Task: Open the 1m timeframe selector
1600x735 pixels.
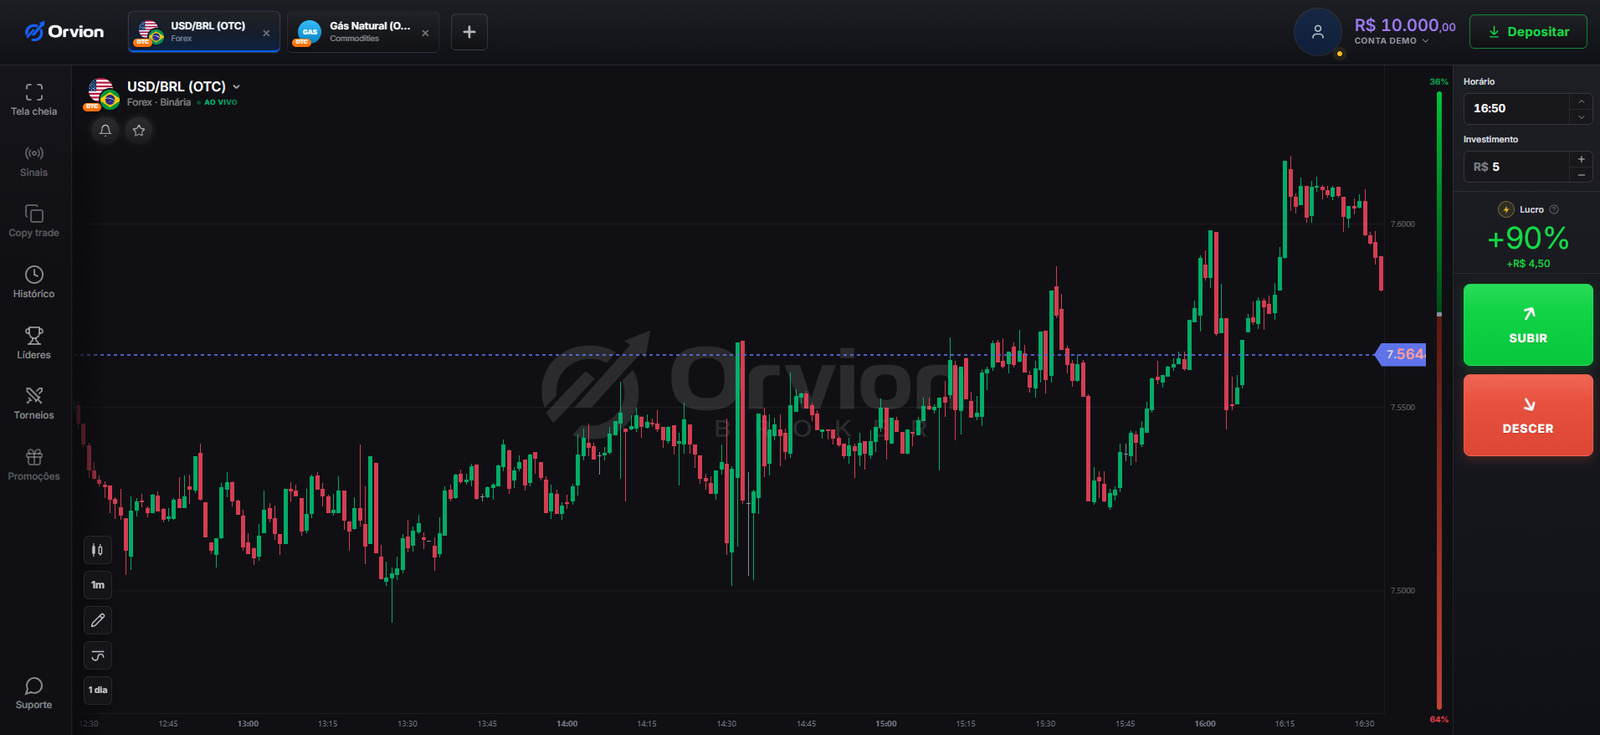Action: coord(97,585)
